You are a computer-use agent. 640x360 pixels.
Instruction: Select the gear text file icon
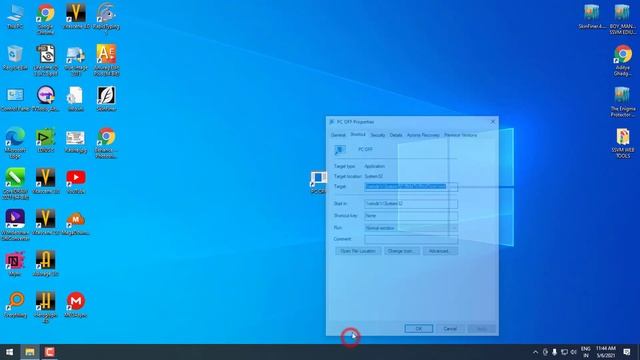(76, 99)
